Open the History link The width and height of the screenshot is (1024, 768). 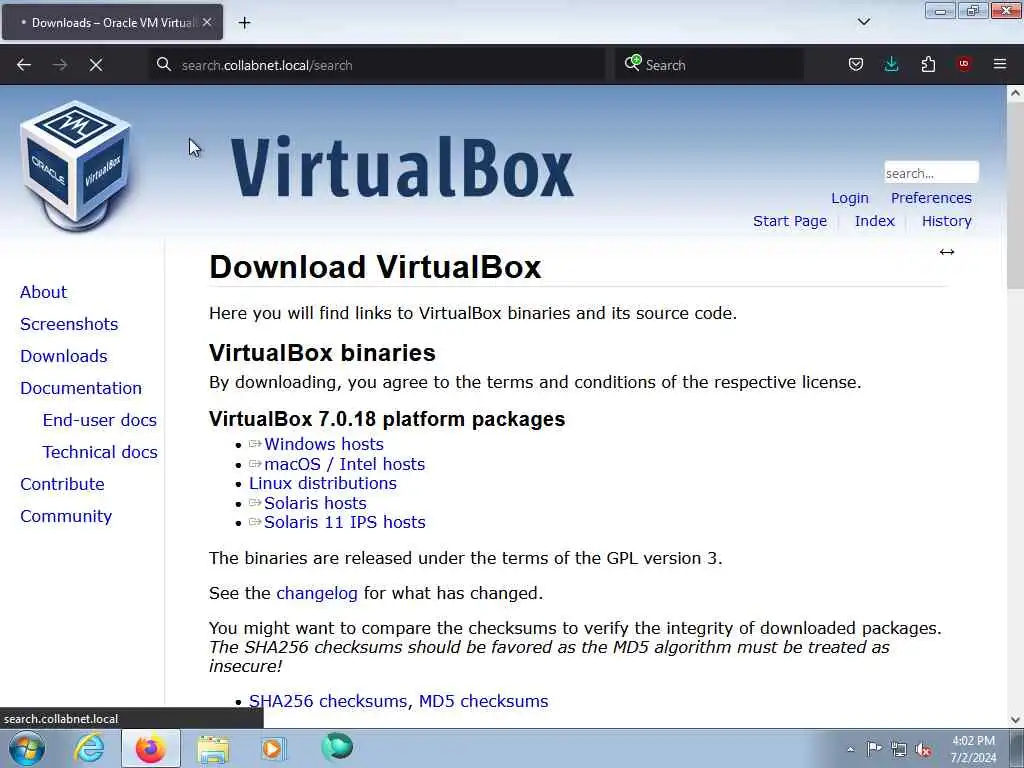pyautogui.click(x=946, y=221)
